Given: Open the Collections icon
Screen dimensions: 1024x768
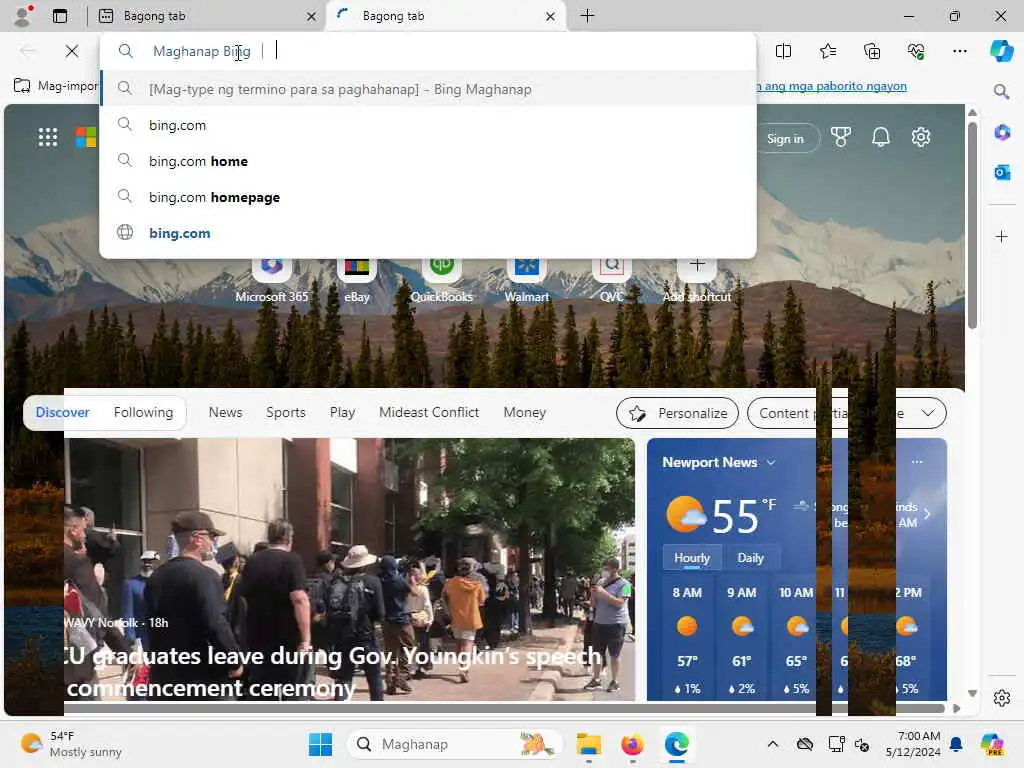Looking at the screenshot, I should pos(872,51).
